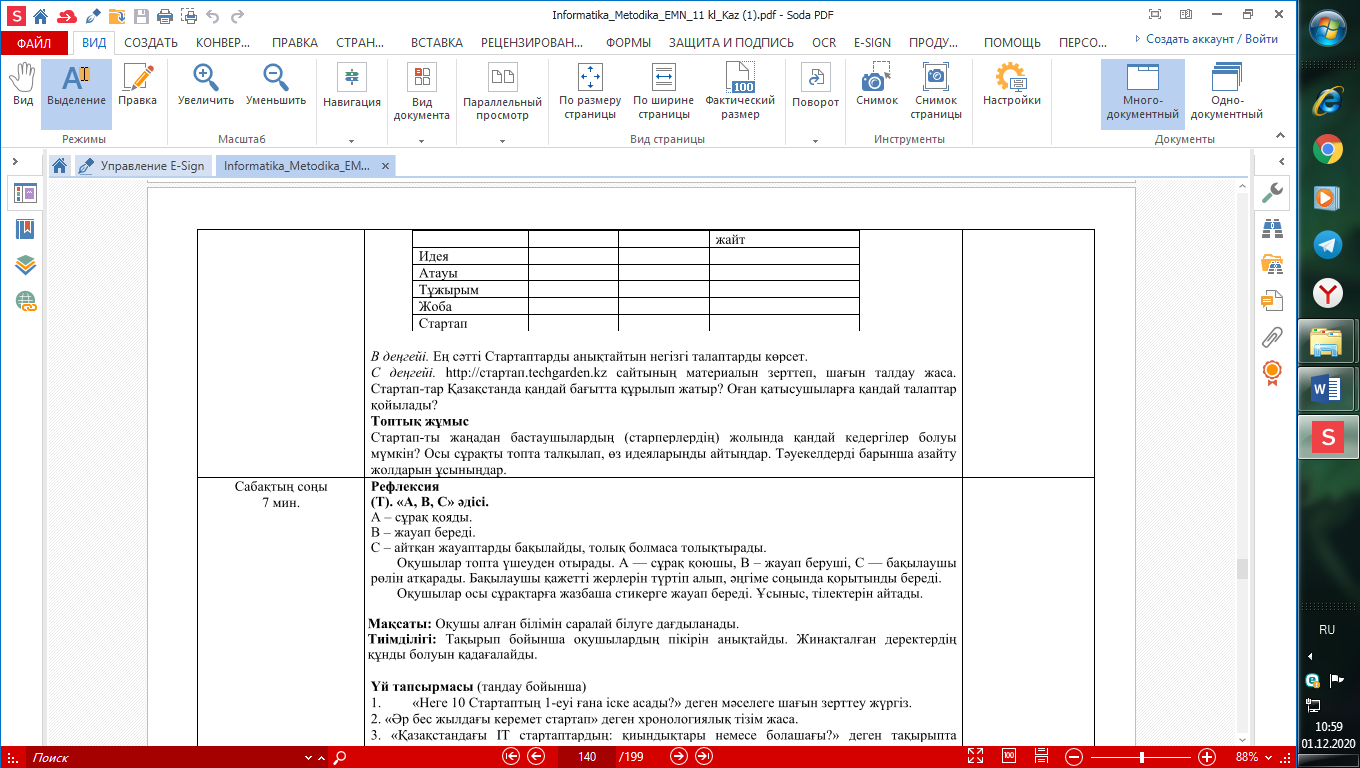1360x768 pixels.
Task: Toggle full screen from status bar
Action: (978, 757)
